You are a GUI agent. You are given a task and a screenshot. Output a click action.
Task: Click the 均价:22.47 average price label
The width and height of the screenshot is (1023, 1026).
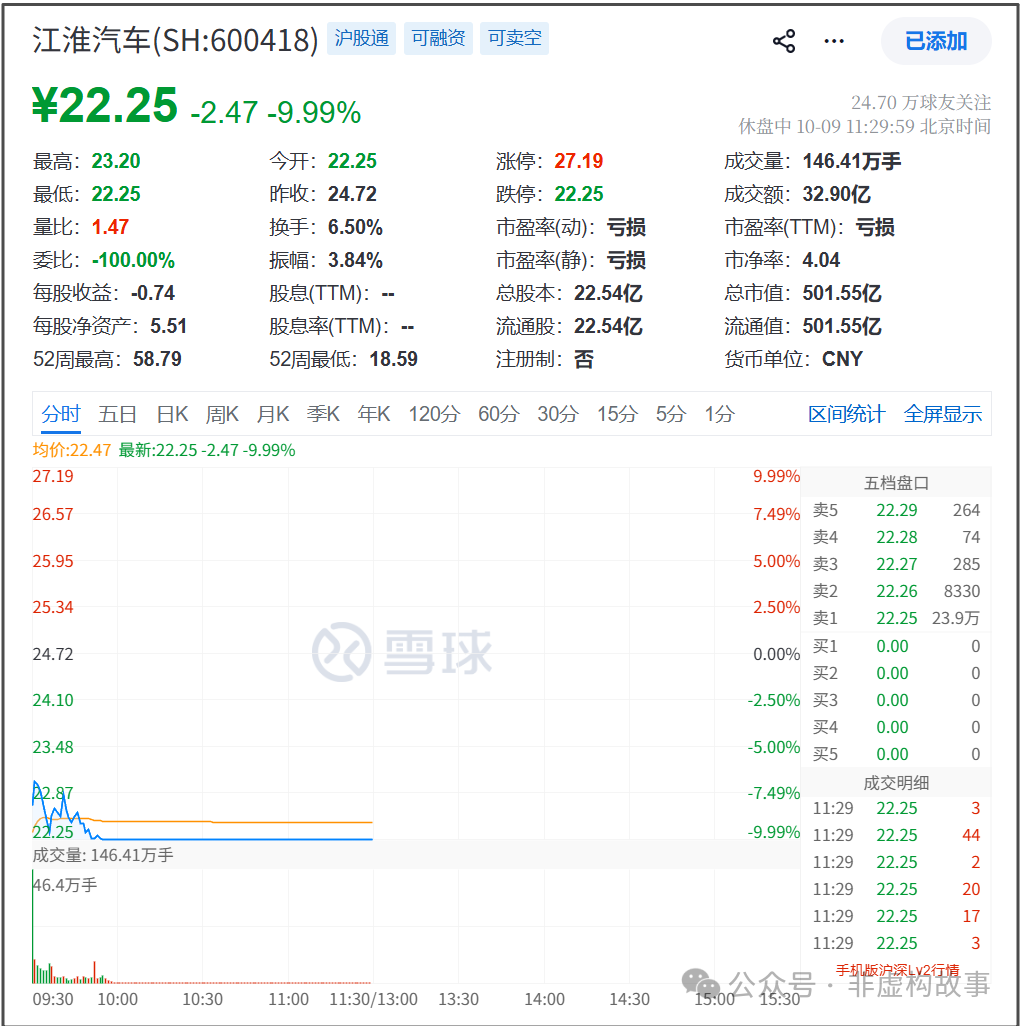point(72,450)
